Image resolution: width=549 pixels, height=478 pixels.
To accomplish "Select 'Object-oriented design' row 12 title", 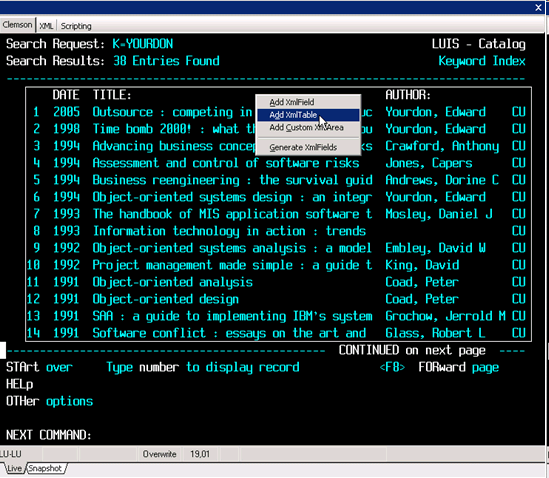I will pos(166,299).
